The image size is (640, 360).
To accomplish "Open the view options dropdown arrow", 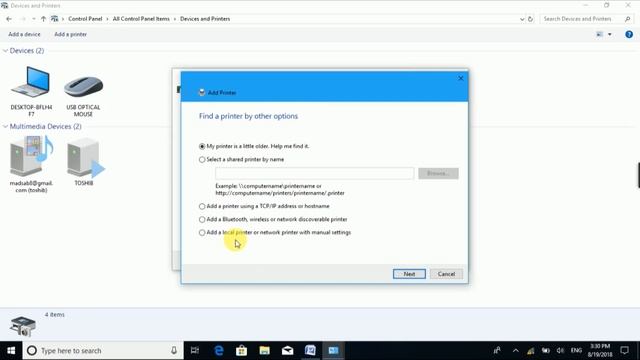I will 609,34.
